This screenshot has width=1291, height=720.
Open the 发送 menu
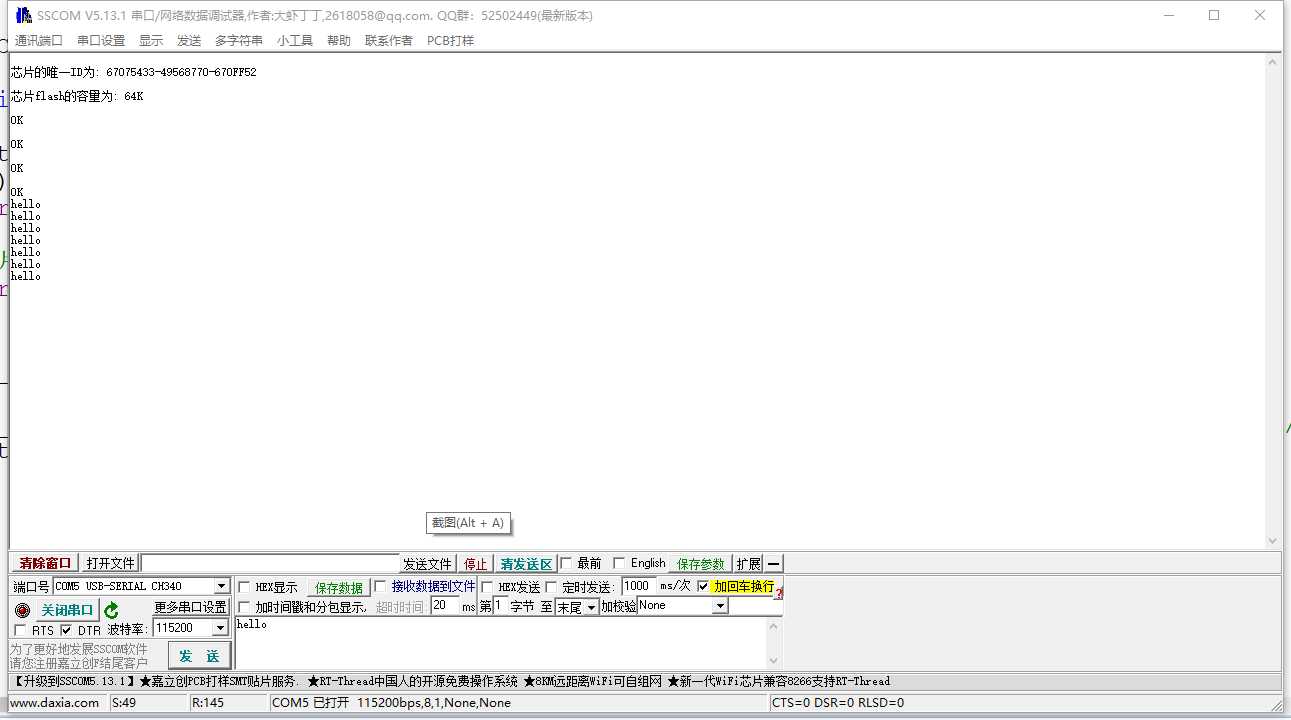[x=189, y=41]
